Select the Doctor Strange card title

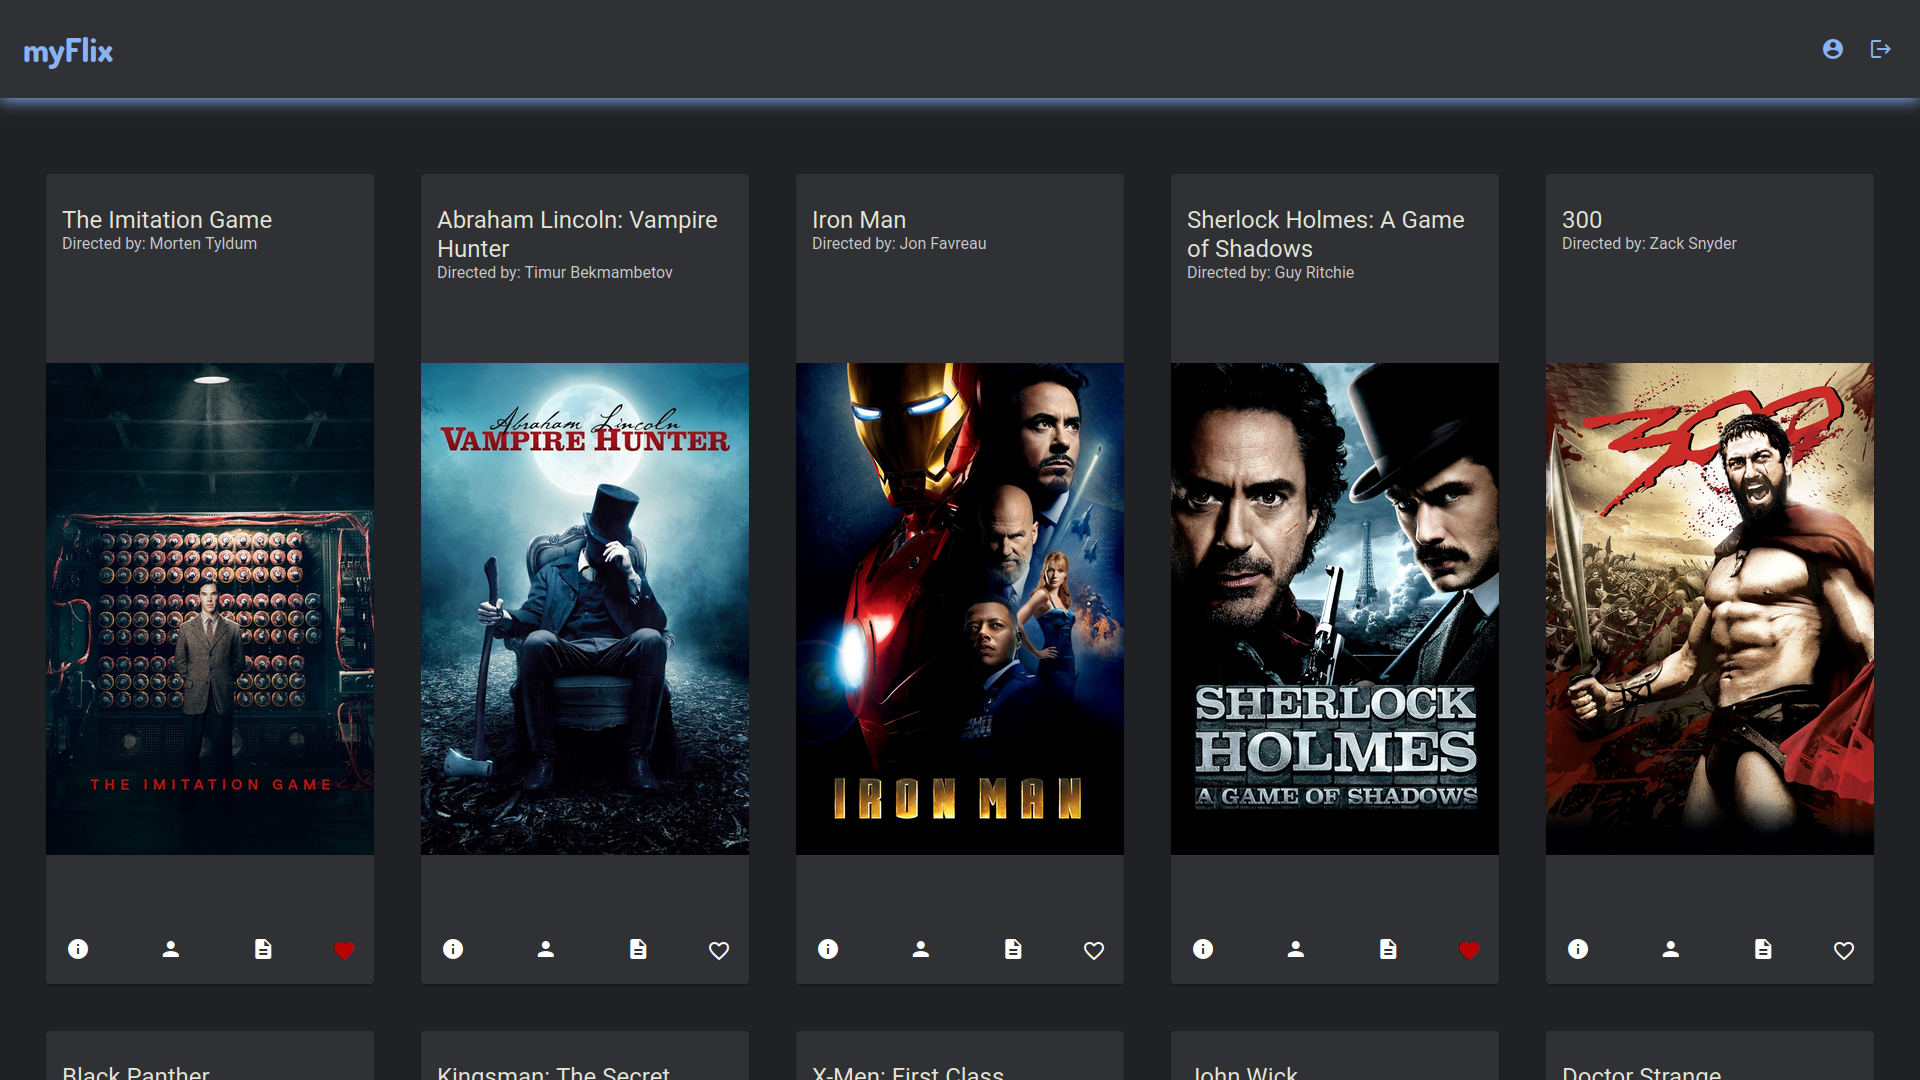pos(1642,1072)
